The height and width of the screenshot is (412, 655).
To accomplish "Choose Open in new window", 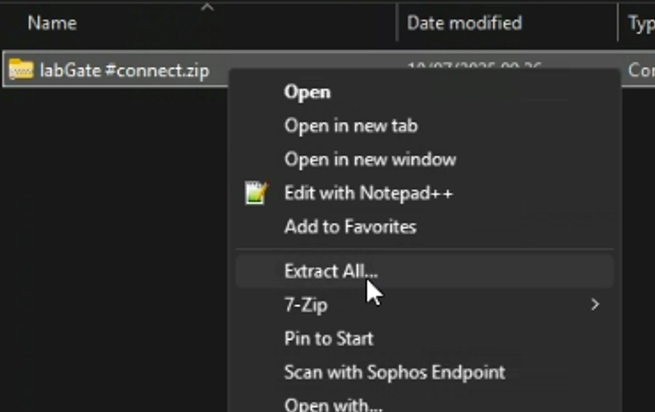I will tap(370, 160).
